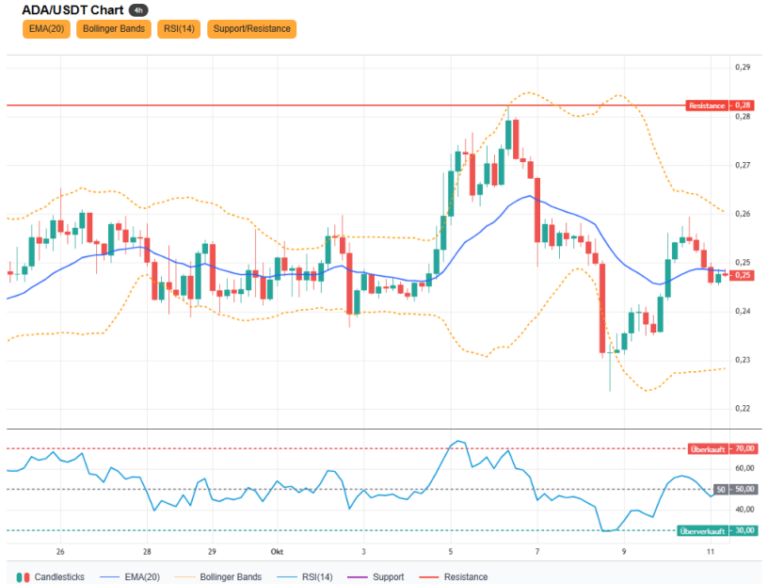Screen dimensions: 768x584
Task: Toggle RSI(14) legend entry
Action: pyautogui.click(x=305, y=577)
